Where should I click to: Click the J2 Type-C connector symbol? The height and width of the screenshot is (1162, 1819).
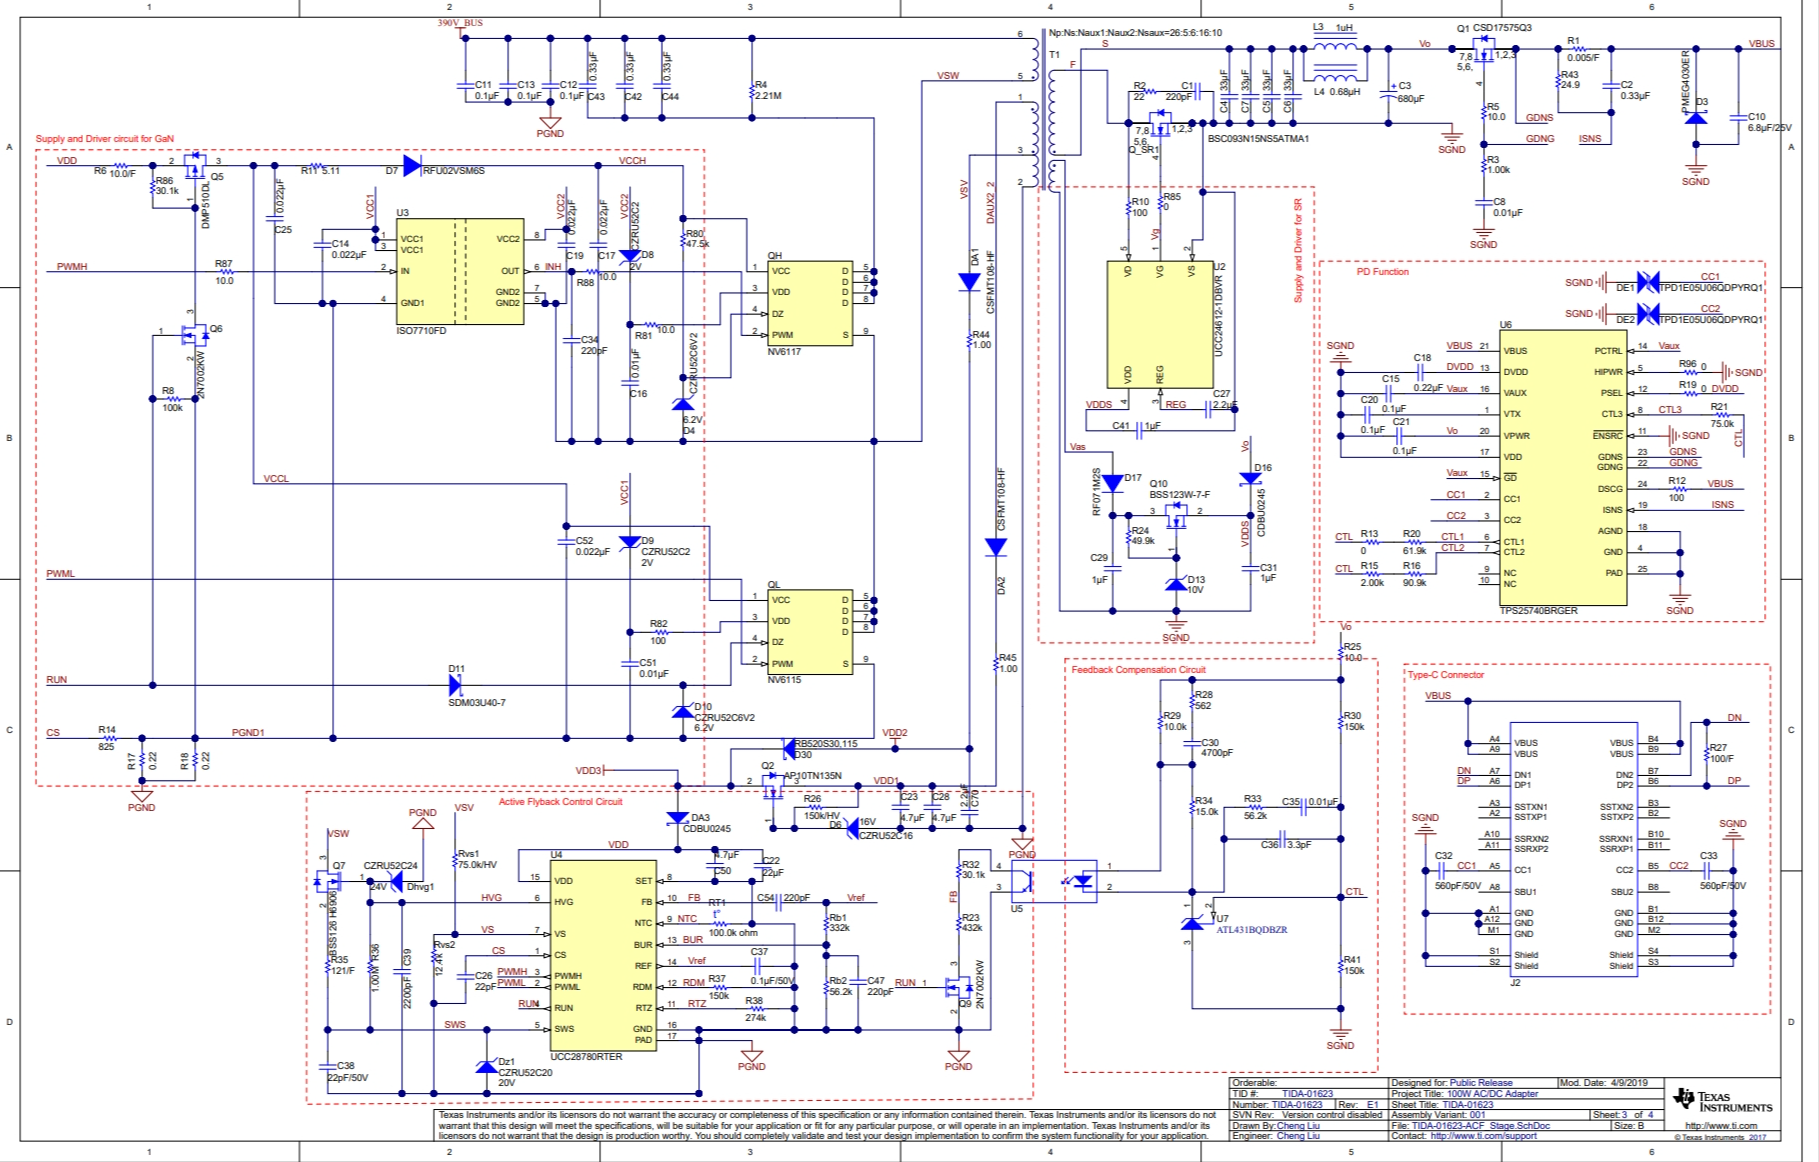tap(1573, 850)
